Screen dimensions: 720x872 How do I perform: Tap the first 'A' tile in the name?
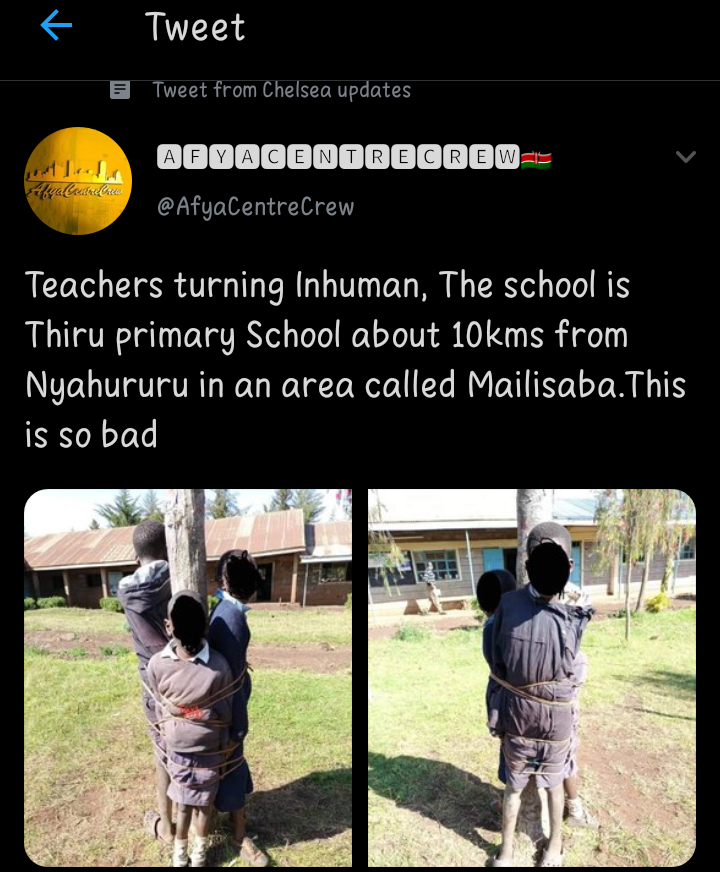click(x=170, y=157)
